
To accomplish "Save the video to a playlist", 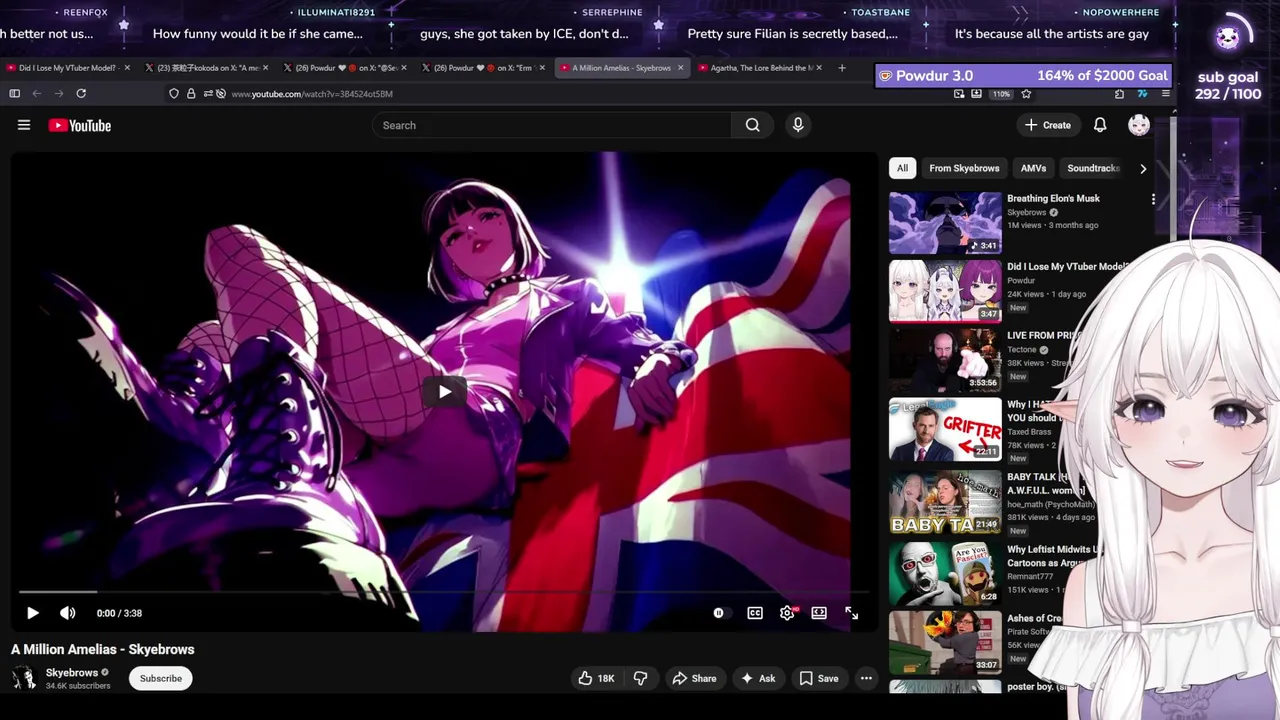I will [819, 678].
